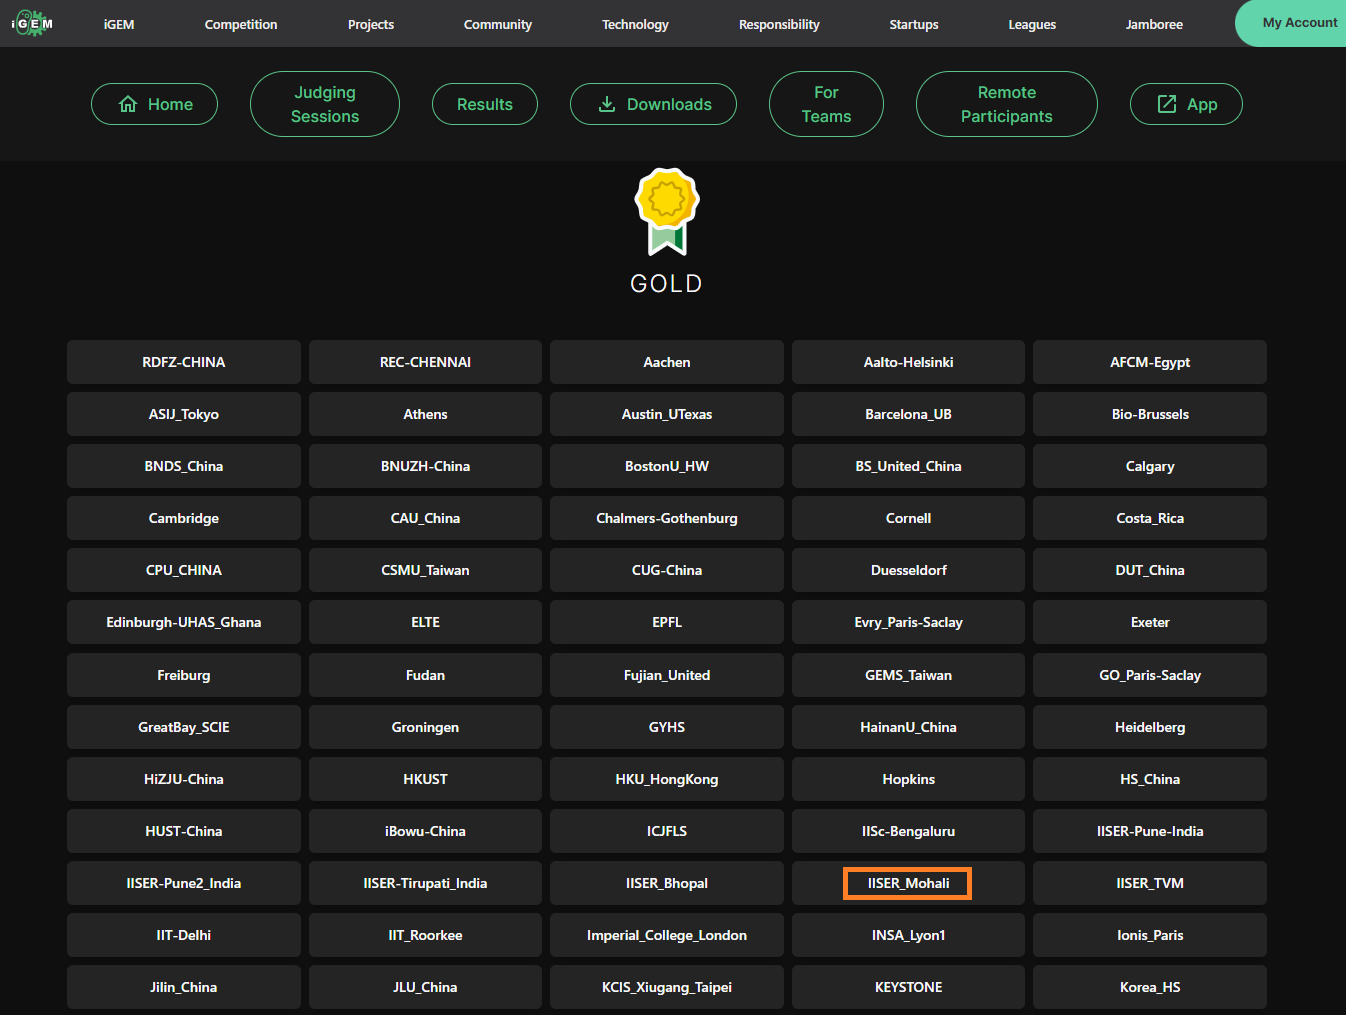Screen dimensions: 1346x1016
Task: Click the download arrow icon in Downloads
Action: coord(607,104)
